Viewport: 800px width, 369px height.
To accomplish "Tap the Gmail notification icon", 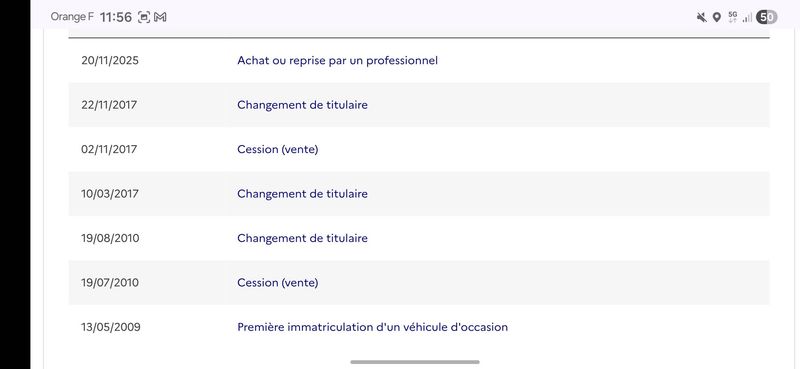I will 160,17.
